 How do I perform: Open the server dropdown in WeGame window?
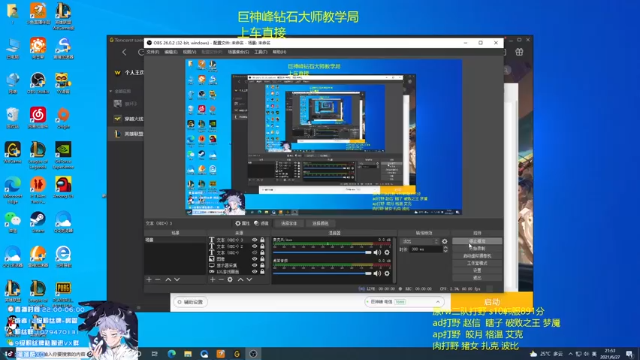coord(404,302)
